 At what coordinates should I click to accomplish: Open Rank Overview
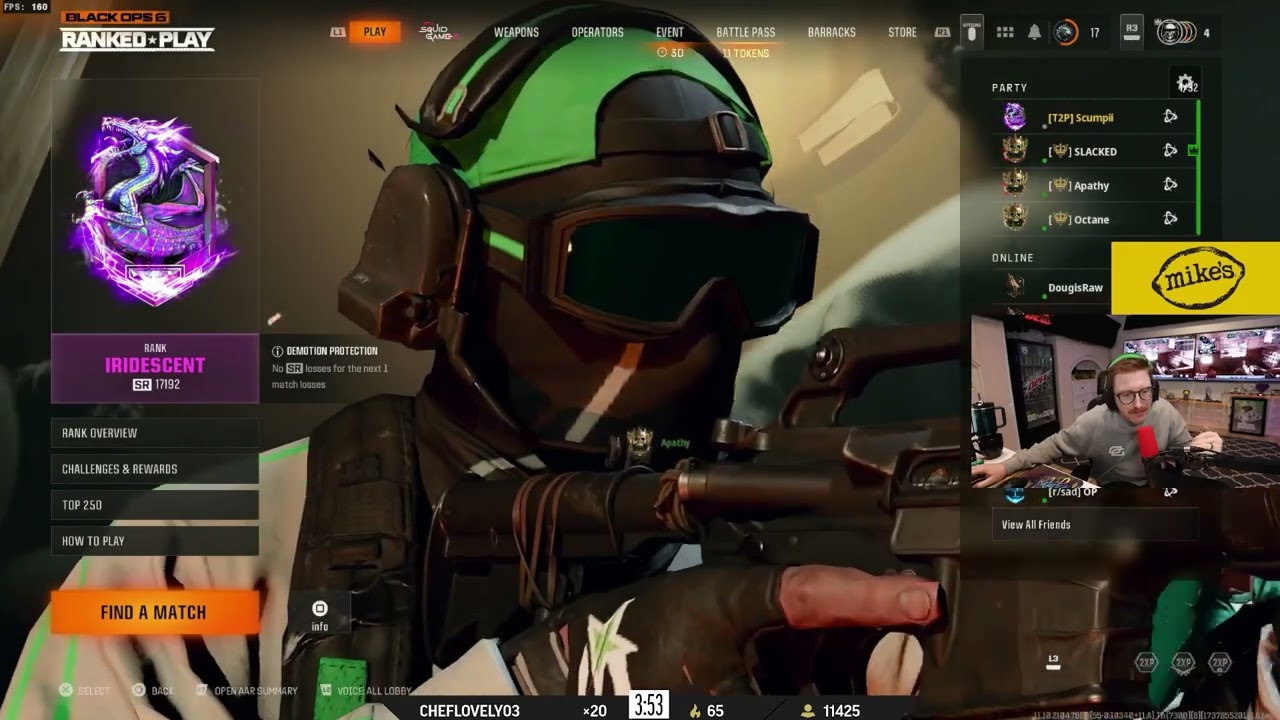[155, 433]
